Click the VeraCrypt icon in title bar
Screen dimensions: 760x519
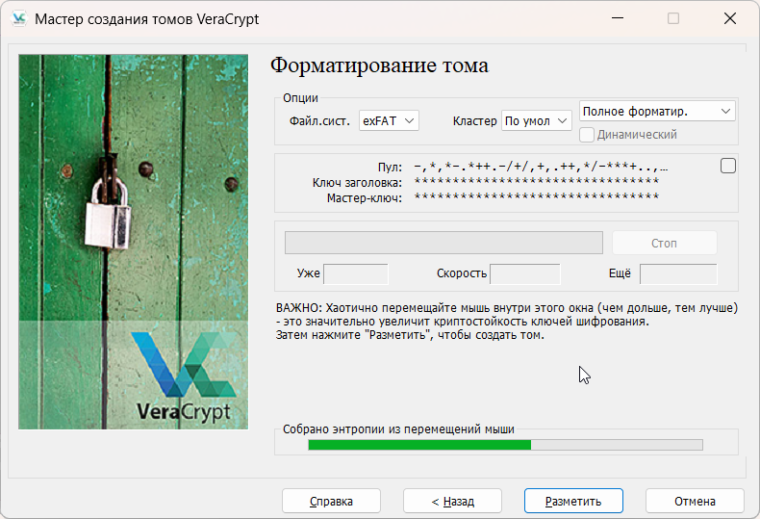coord(18,18)
